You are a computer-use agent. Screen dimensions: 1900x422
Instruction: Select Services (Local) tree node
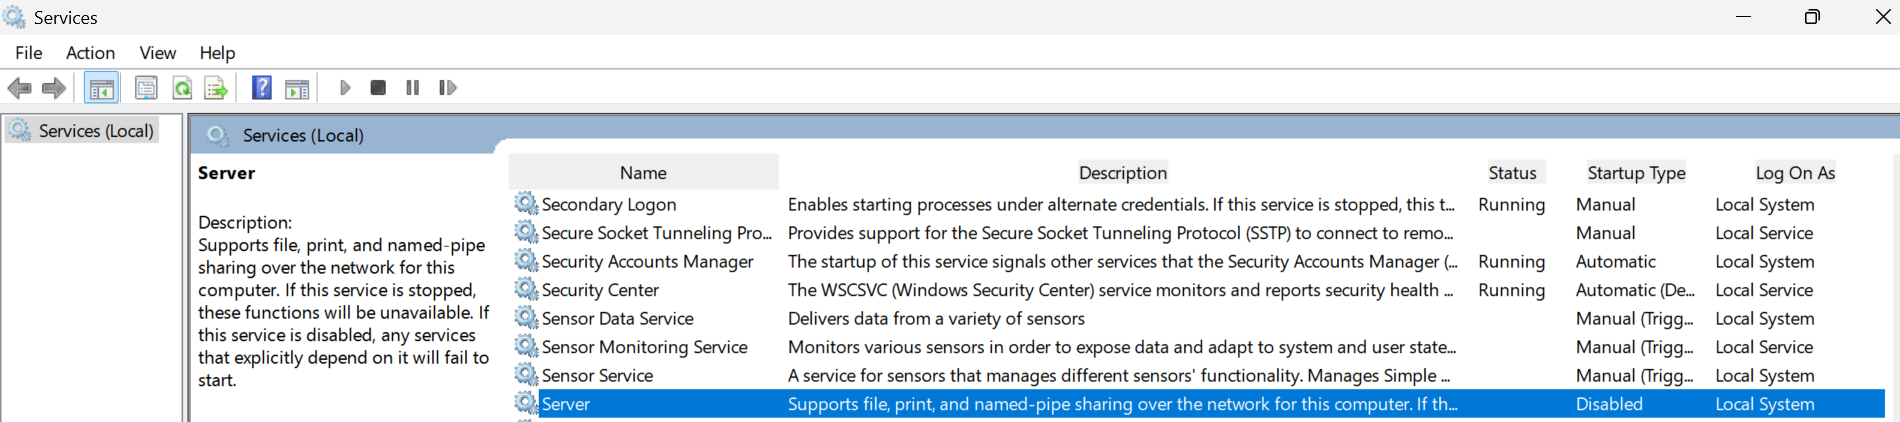click(x=96, y=131)
